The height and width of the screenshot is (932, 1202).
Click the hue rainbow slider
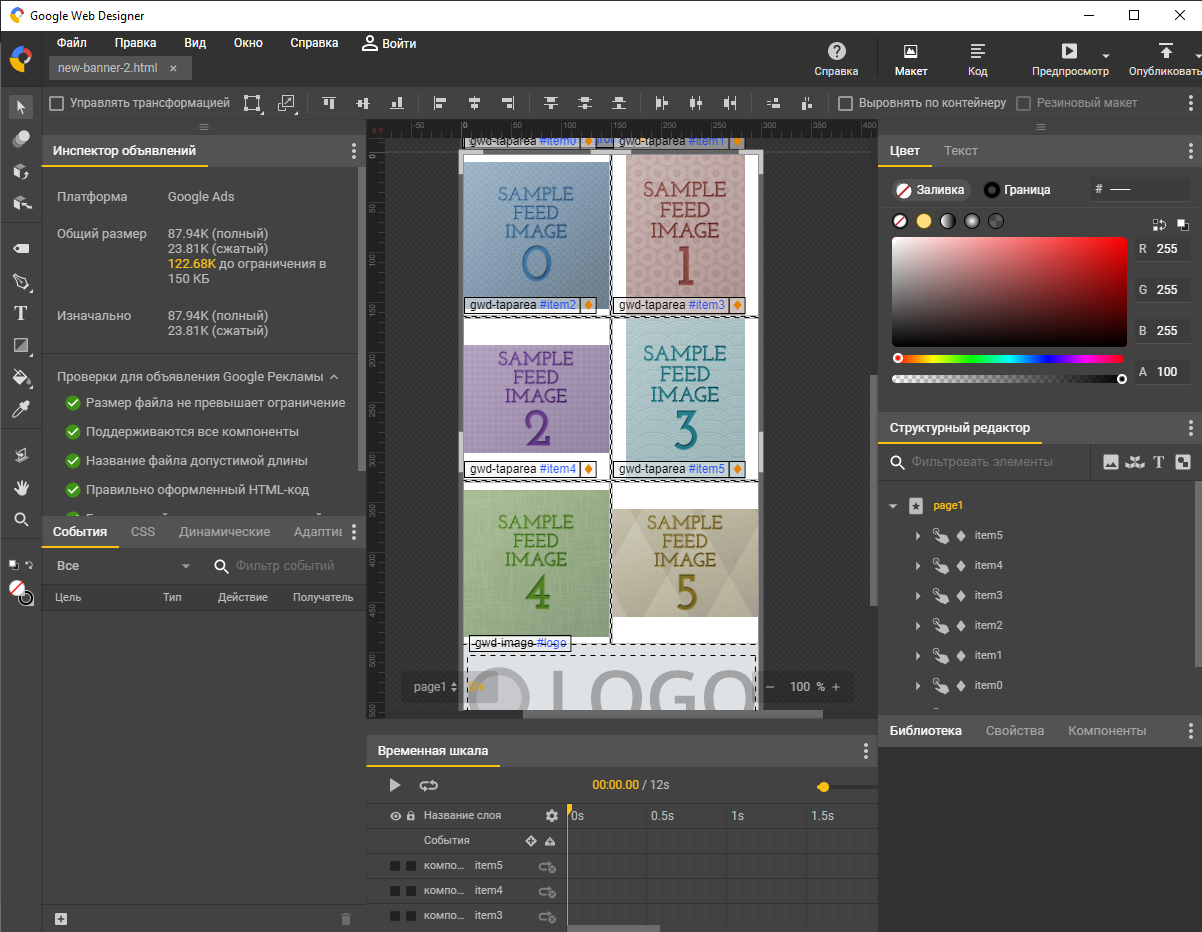(x=1008, y=358)
